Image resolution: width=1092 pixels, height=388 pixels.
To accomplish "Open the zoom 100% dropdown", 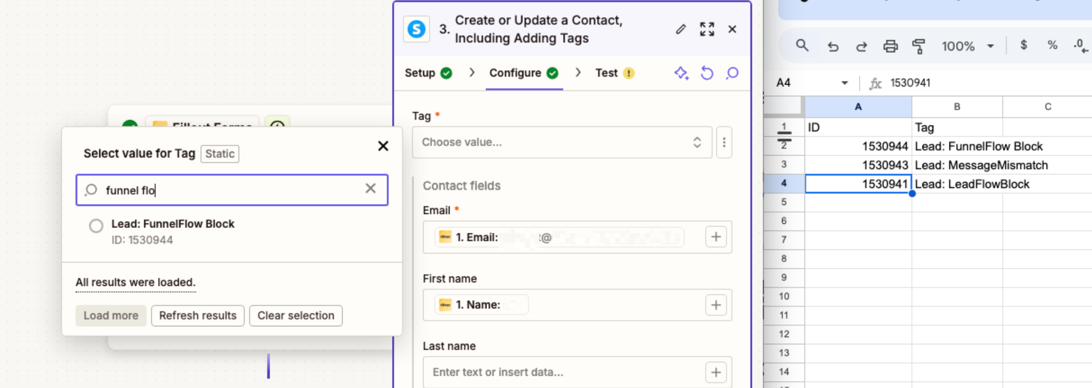I will [968, 46].
